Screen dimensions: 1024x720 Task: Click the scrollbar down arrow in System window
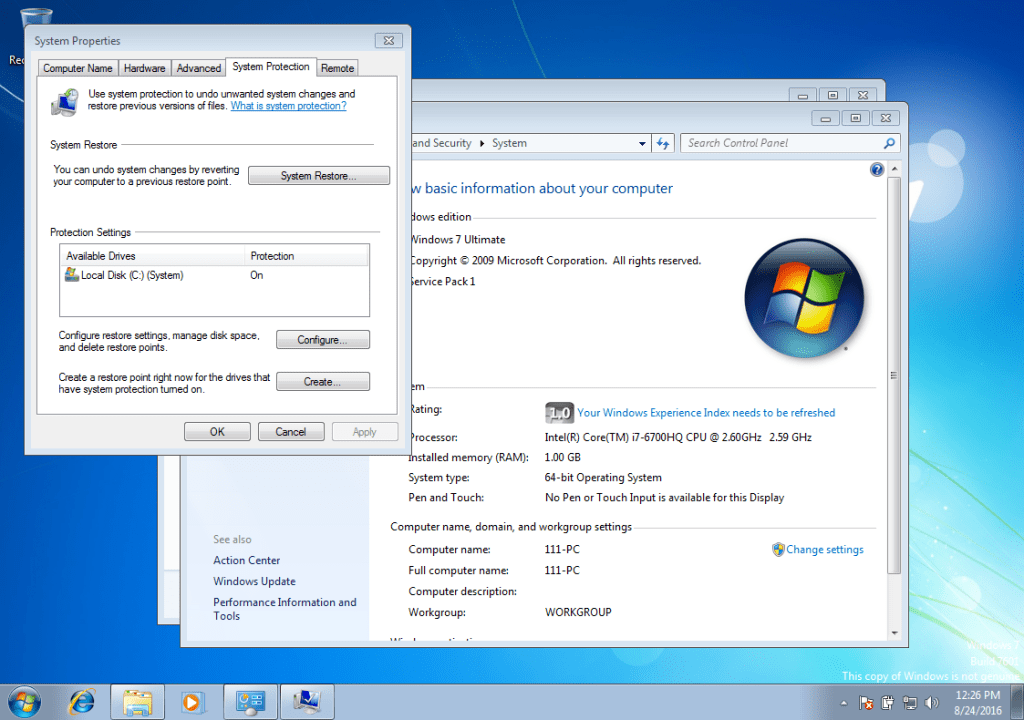point(894,633)
